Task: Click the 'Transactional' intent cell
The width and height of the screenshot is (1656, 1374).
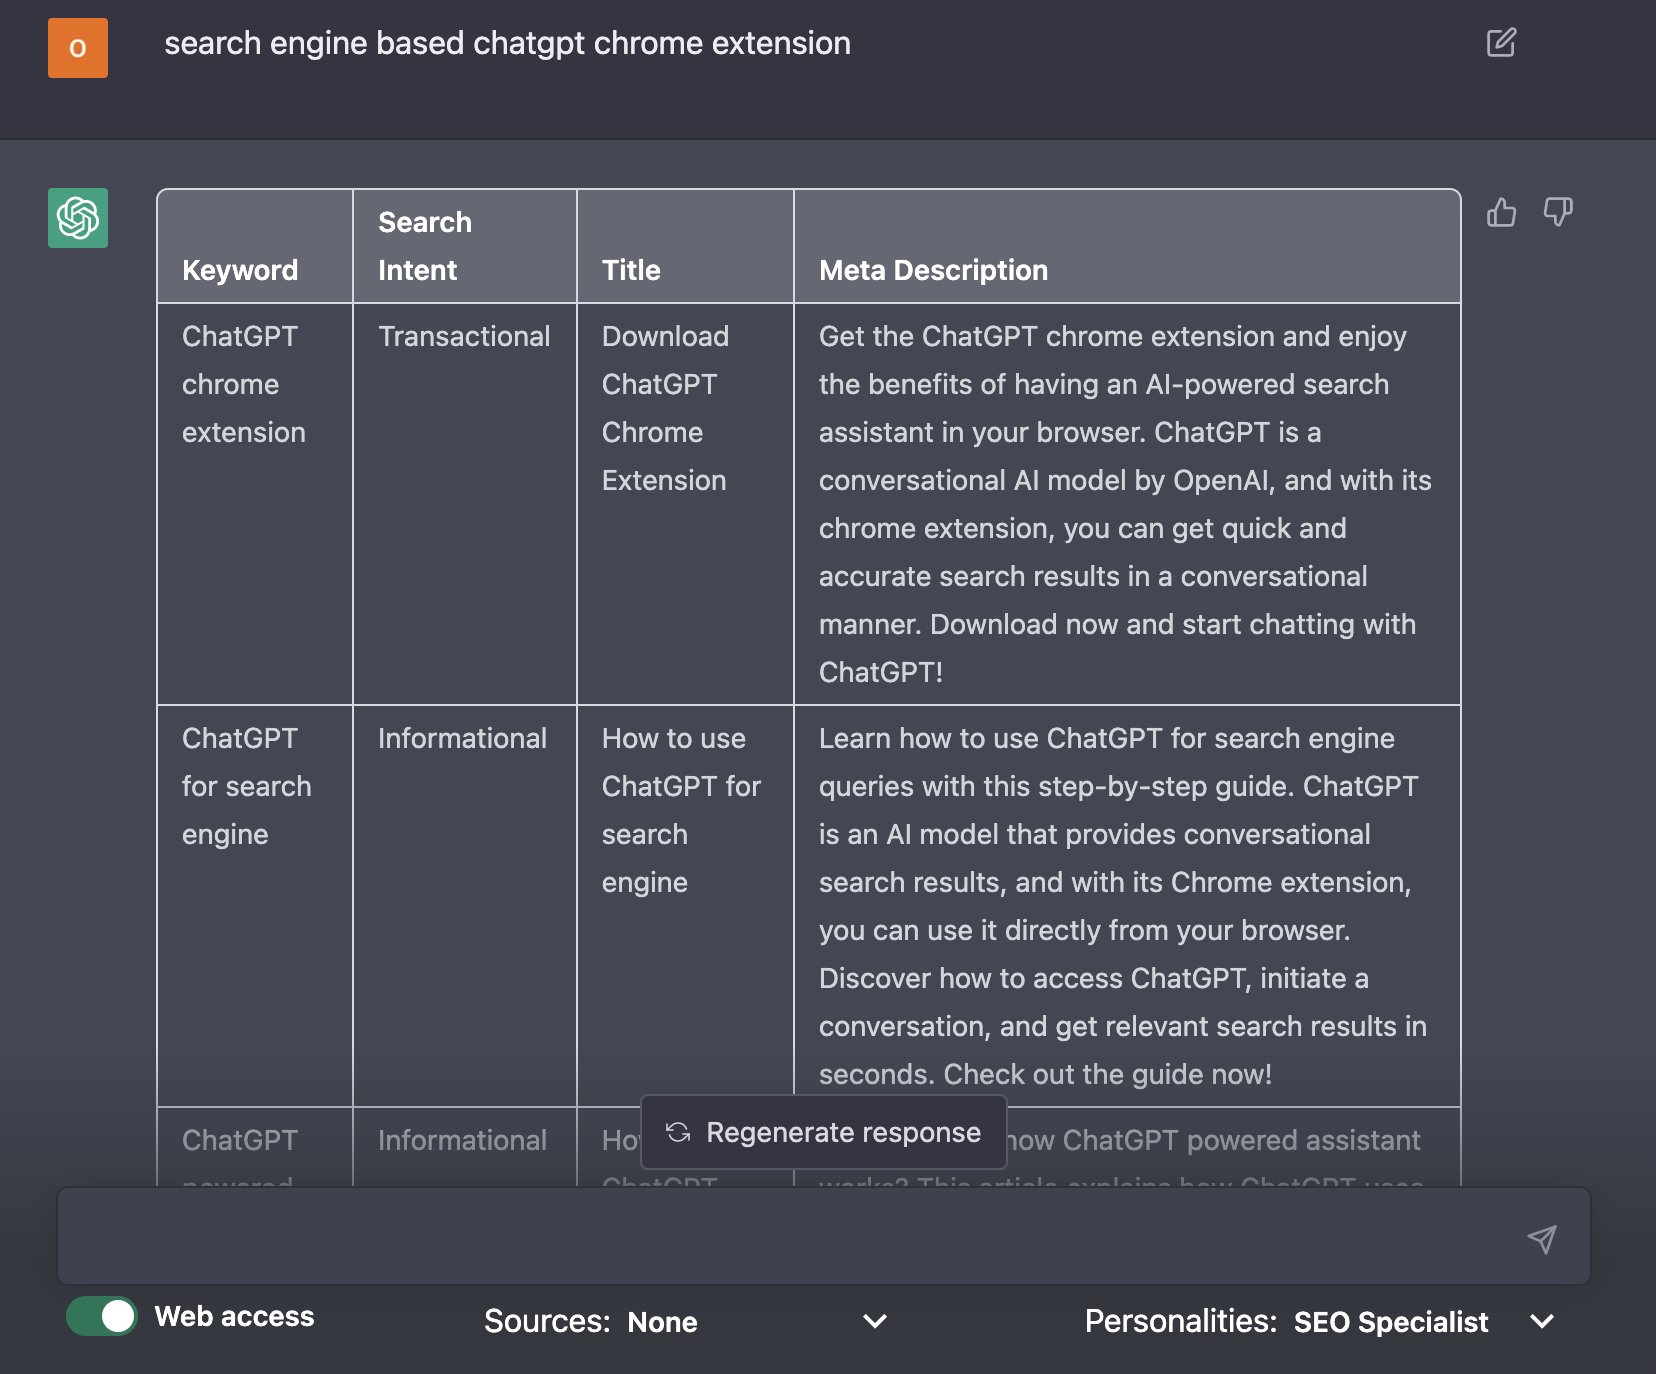Action: point(465,504)
